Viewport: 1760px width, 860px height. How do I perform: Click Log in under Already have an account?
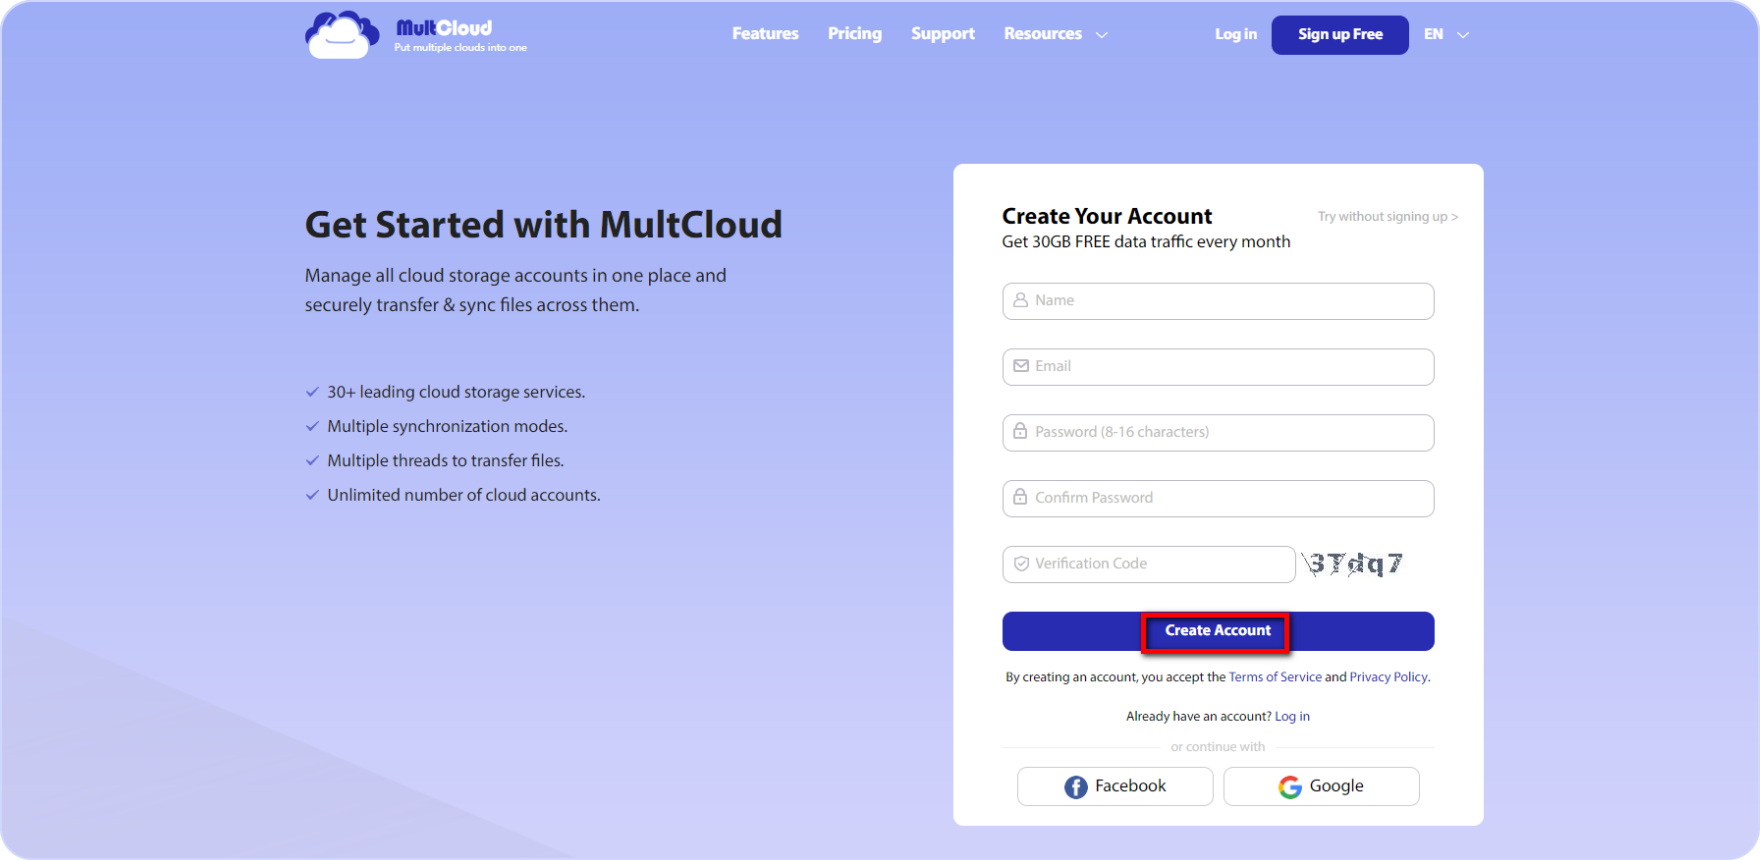[1292, 716]
